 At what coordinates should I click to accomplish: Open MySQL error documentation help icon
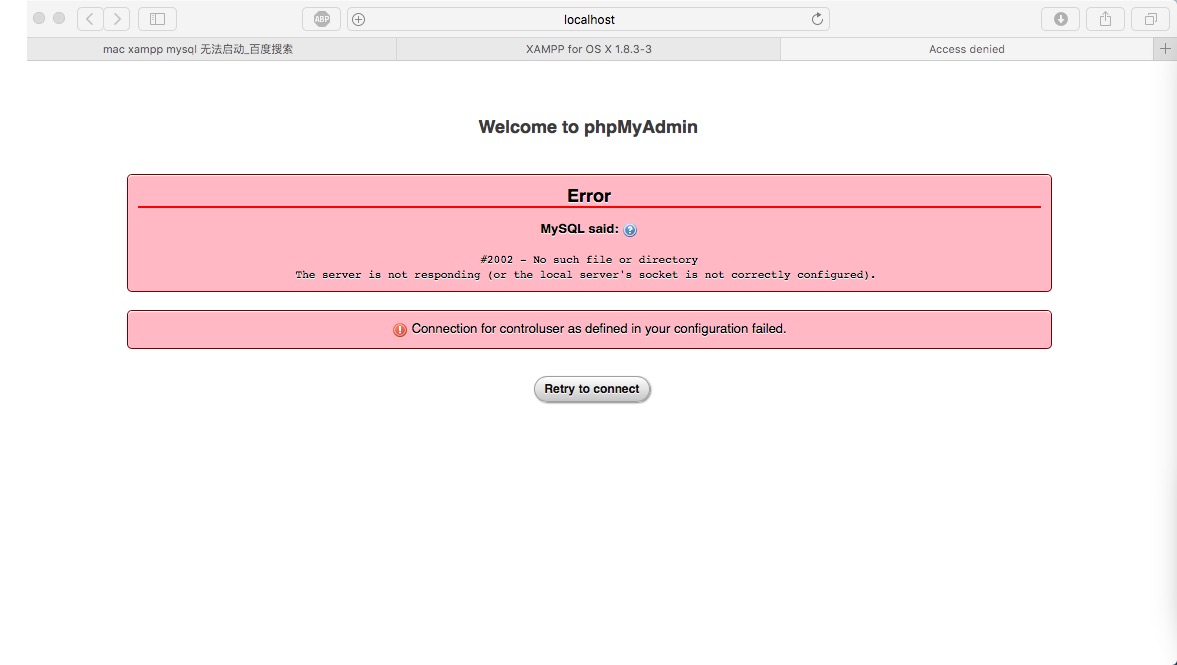(630, 230)
